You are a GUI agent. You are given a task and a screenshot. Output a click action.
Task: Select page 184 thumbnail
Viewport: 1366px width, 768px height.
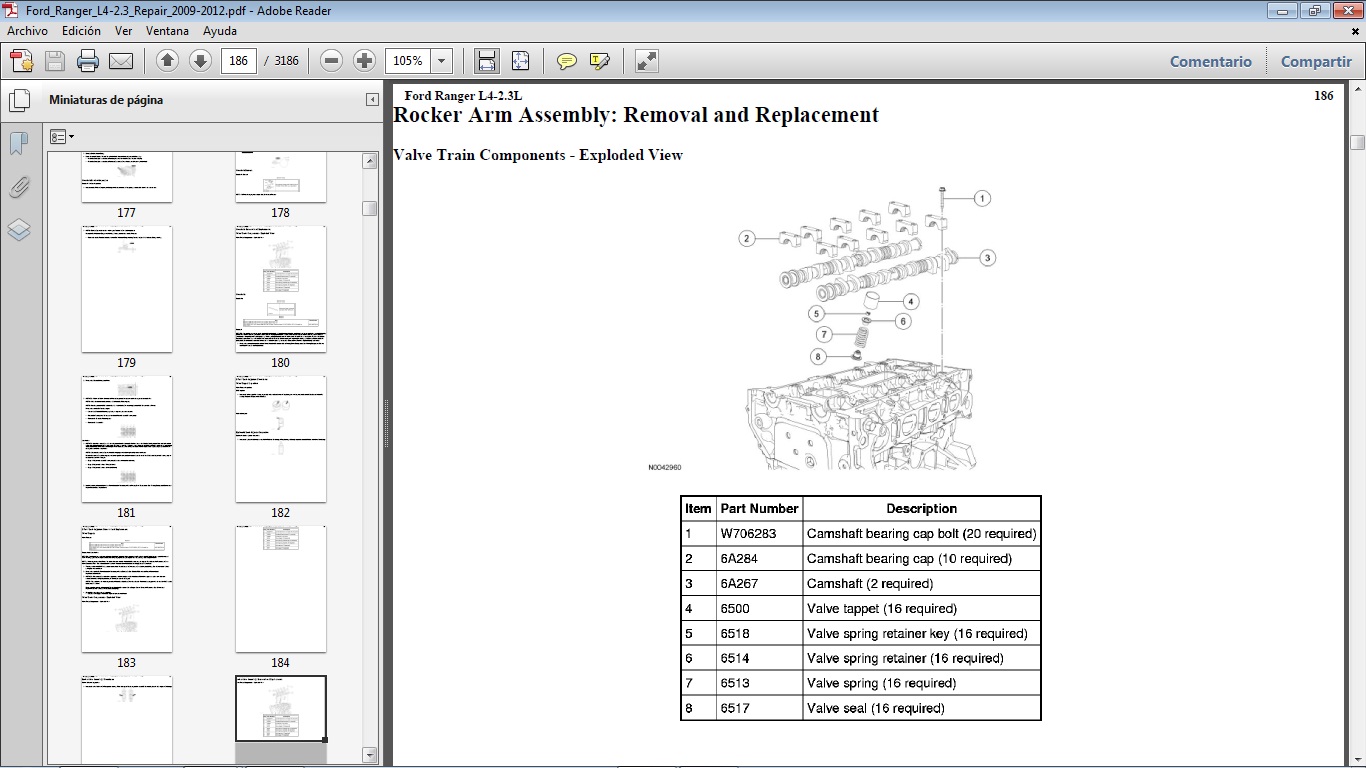pyautogui.click(x=280, y=589)
